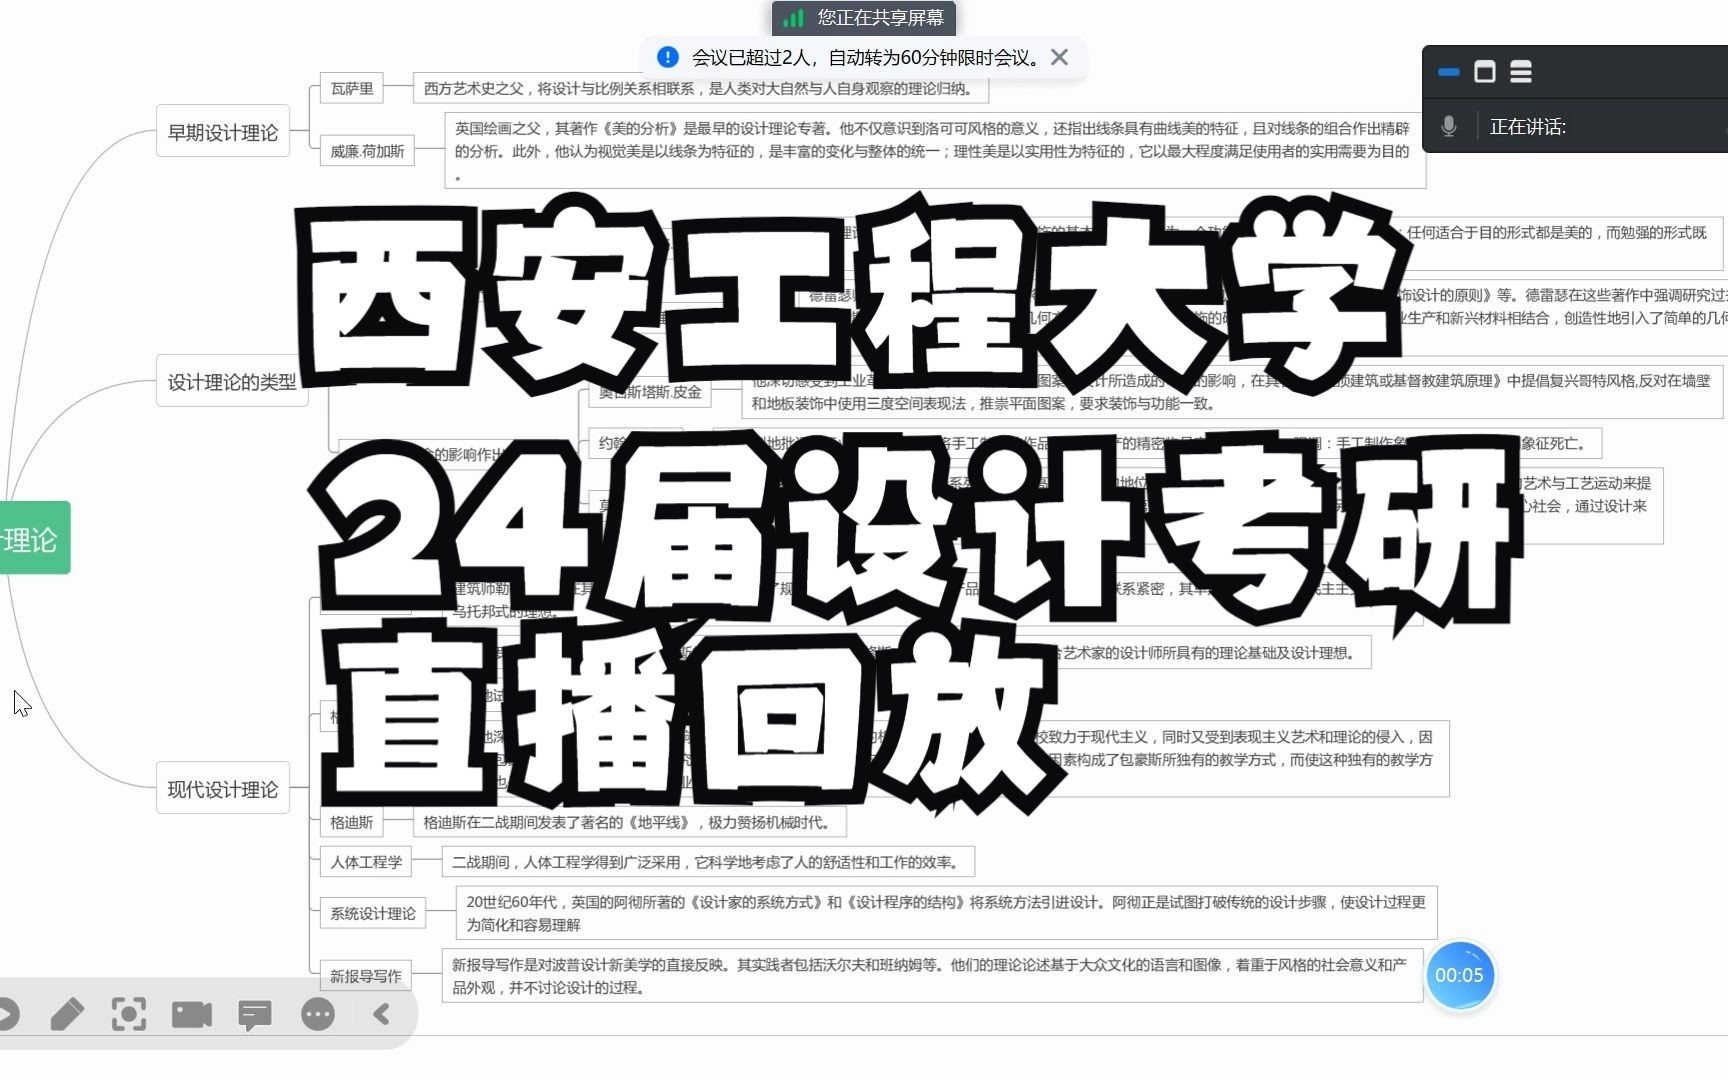This screenshot has width=1728, height=1080.
Task: Toggle the blue minimize switch on meeting panel
Action: 1448,72
